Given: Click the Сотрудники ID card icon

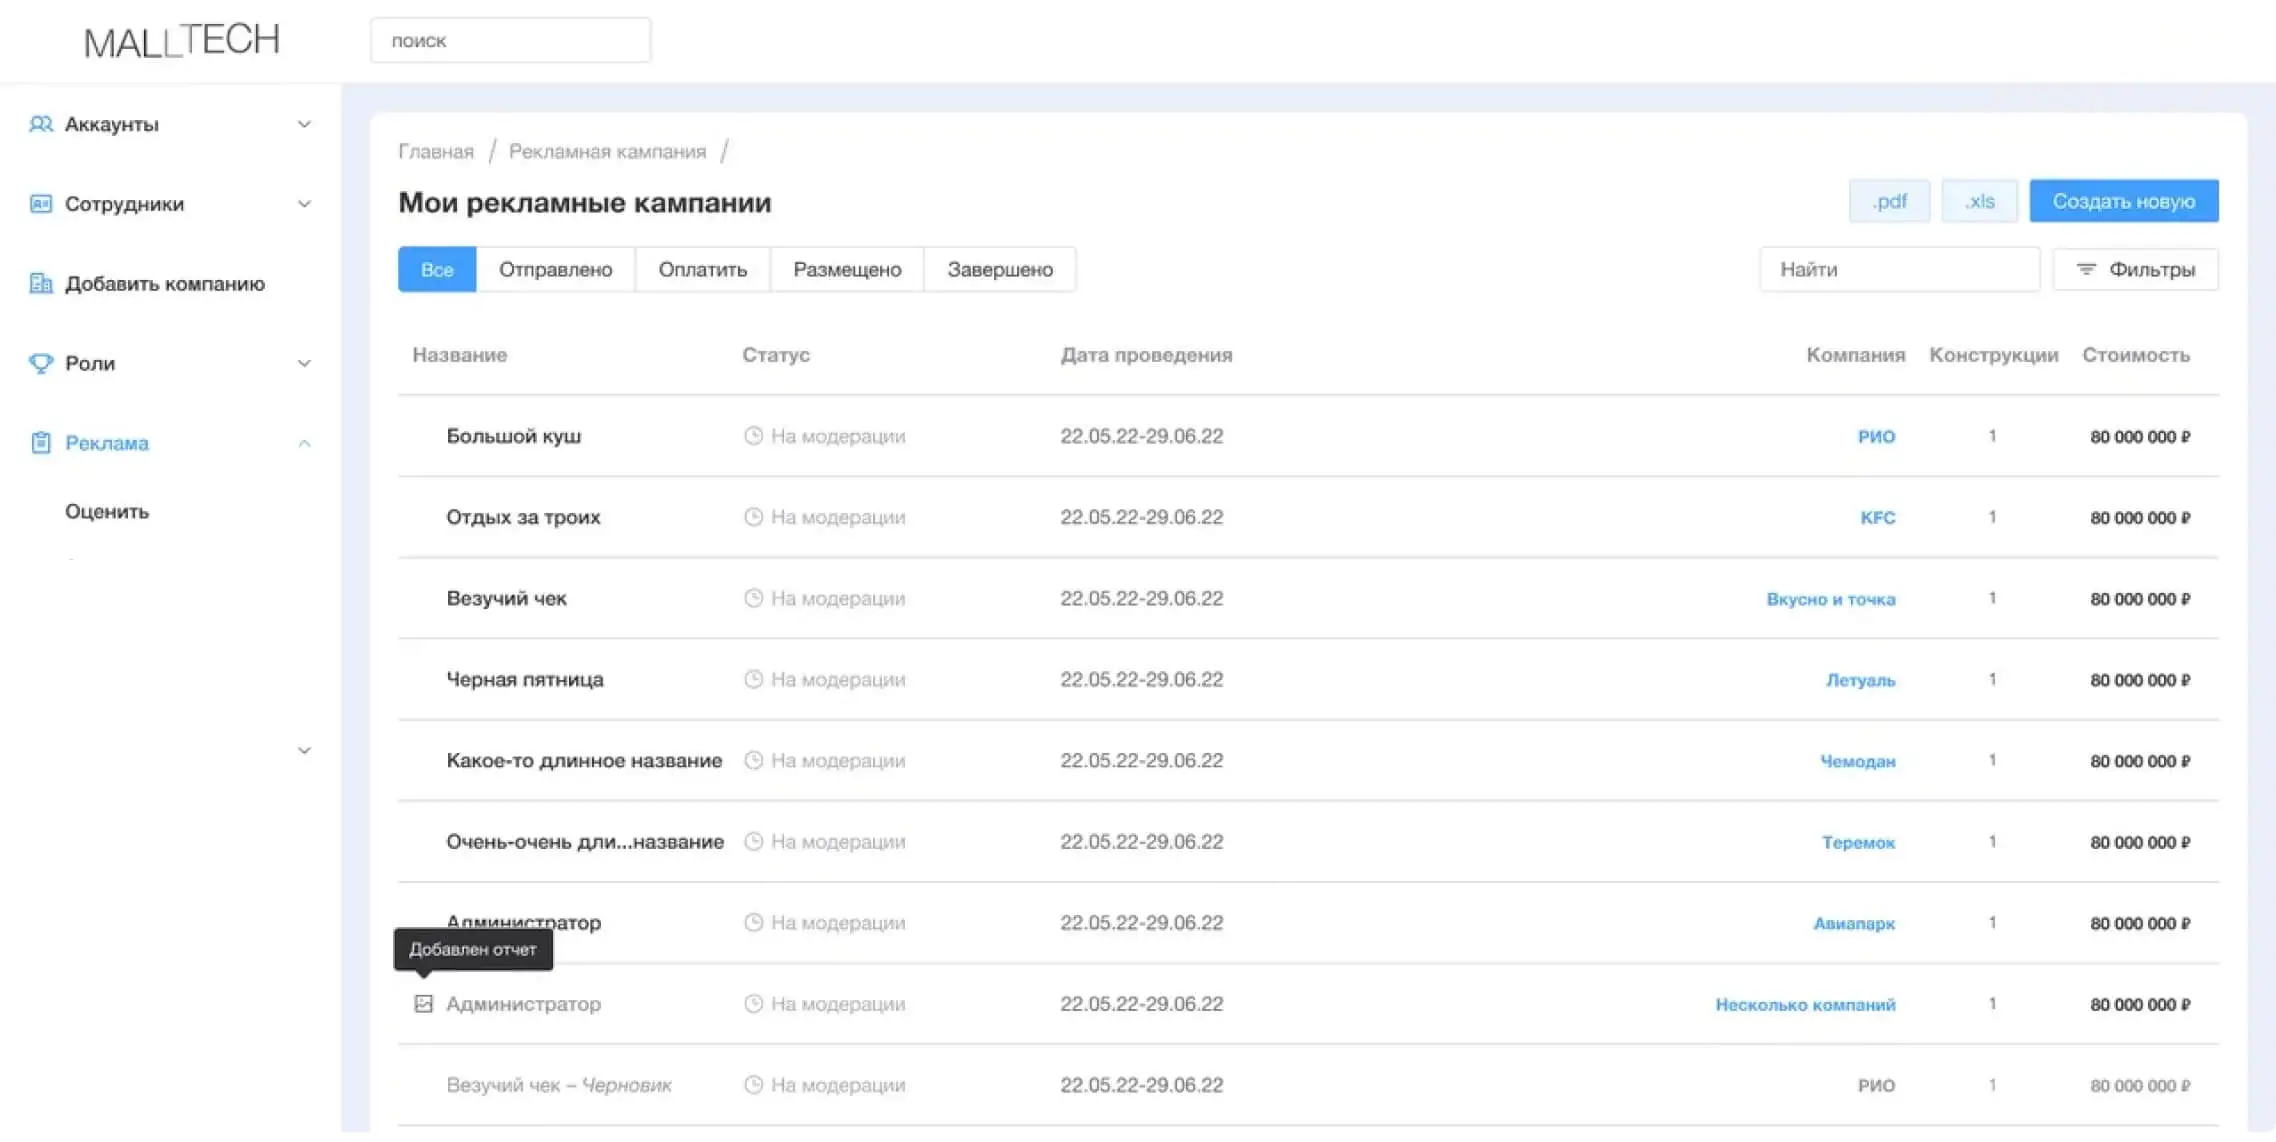Looking at the screenshot, I should point(41,204).
